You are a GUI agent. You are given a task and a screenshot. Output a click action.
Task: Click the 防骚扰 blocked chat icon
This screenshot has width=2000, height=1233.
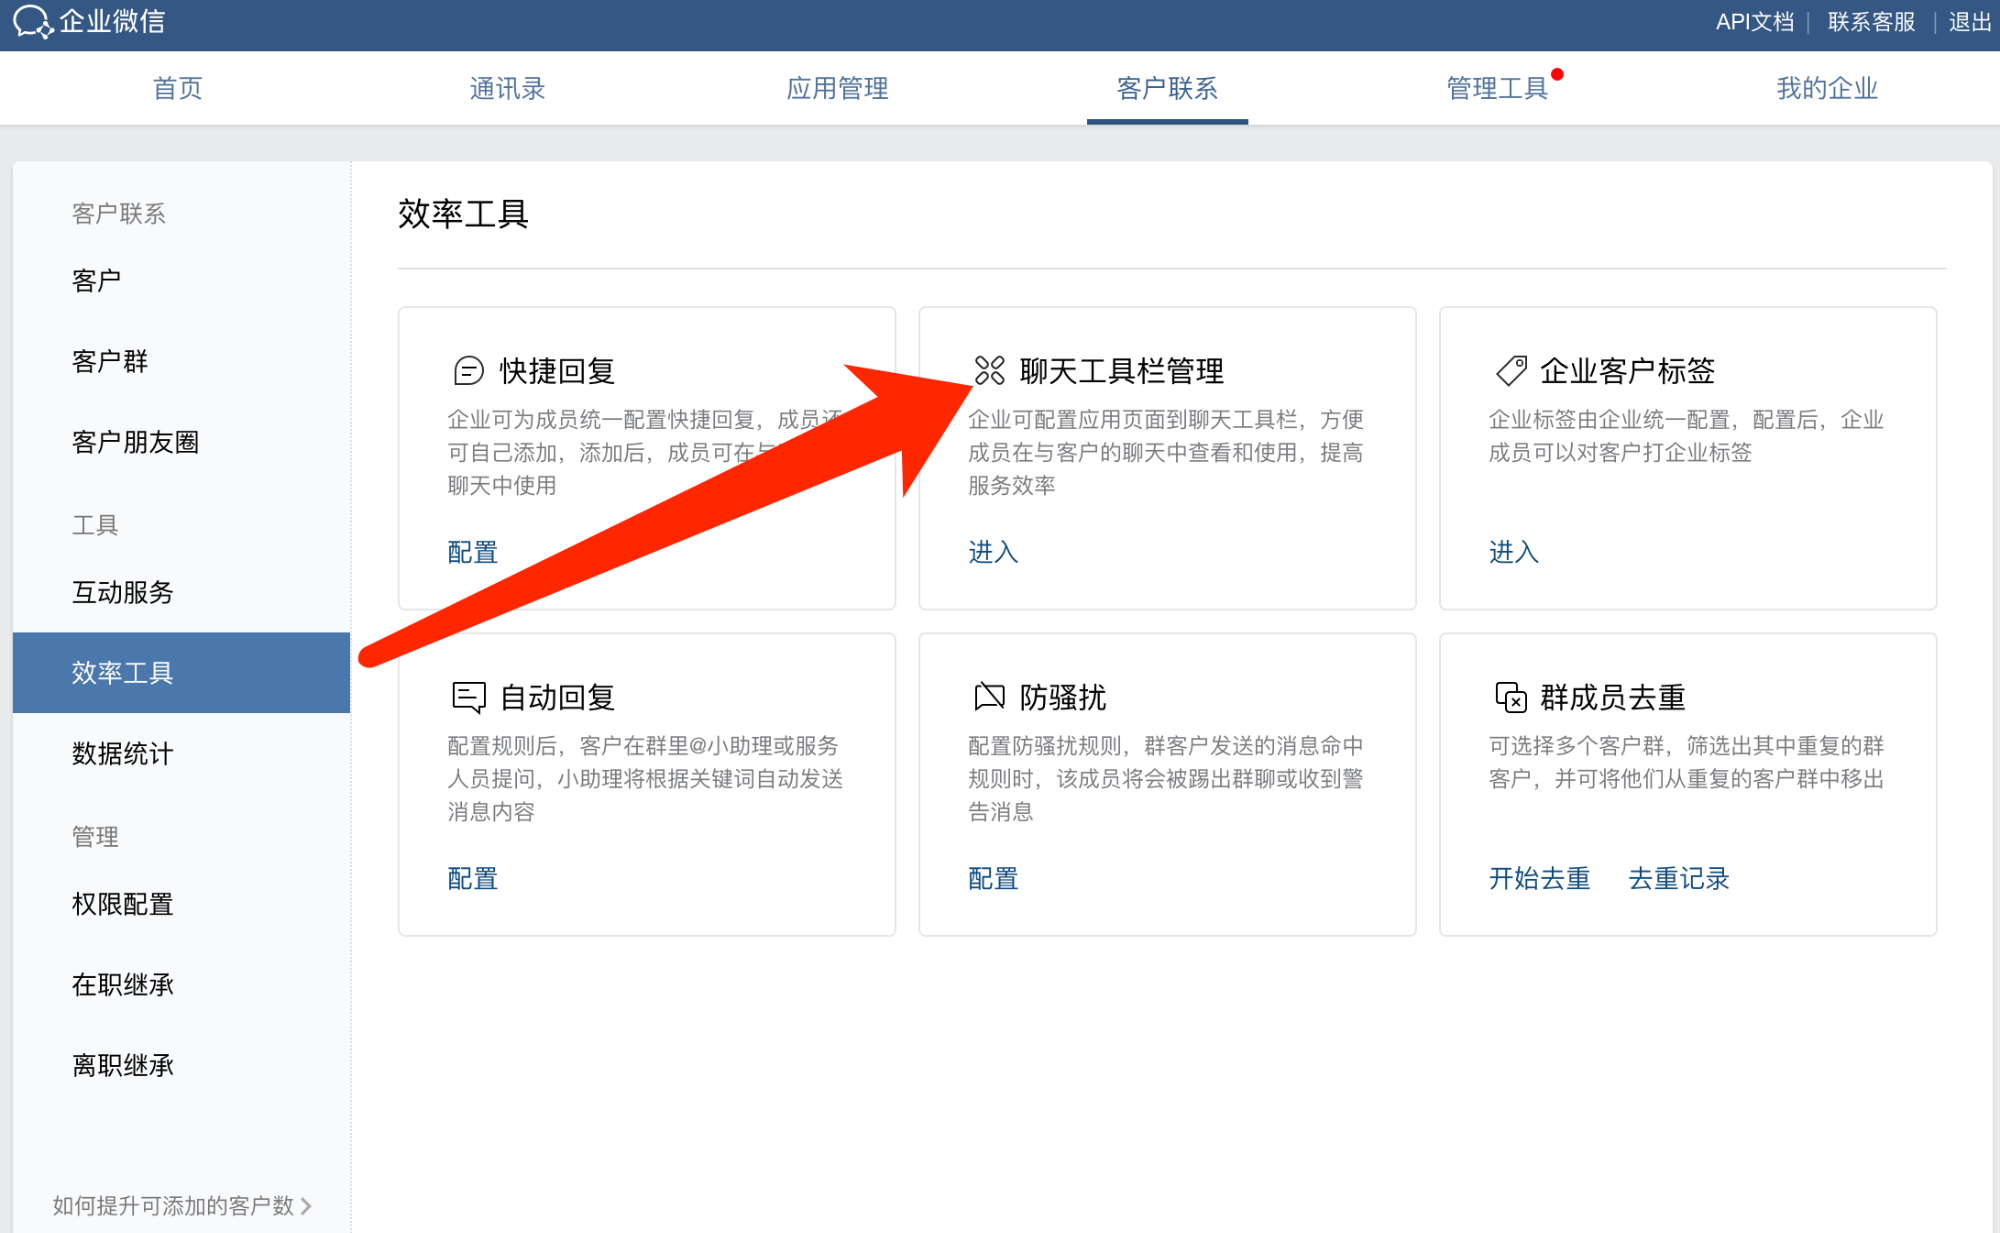coord(989,697)
